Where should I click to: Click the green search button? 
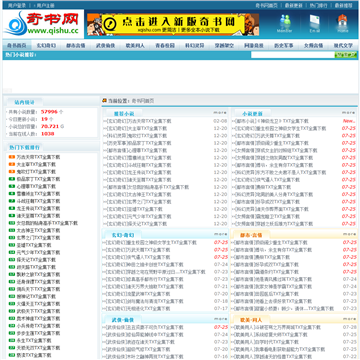click(x=346, y=55)
